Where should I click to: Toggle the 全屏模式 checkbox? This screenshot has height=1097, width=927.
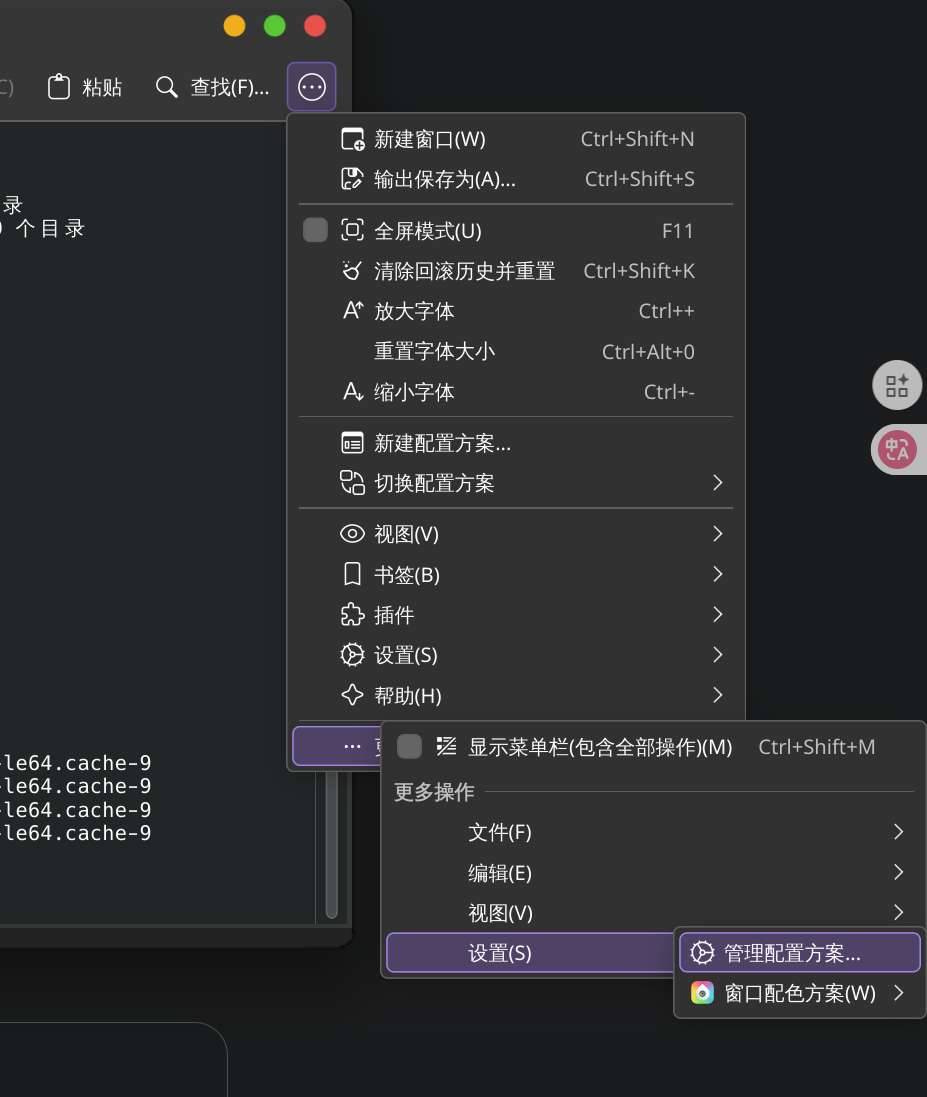click(315, 229)
